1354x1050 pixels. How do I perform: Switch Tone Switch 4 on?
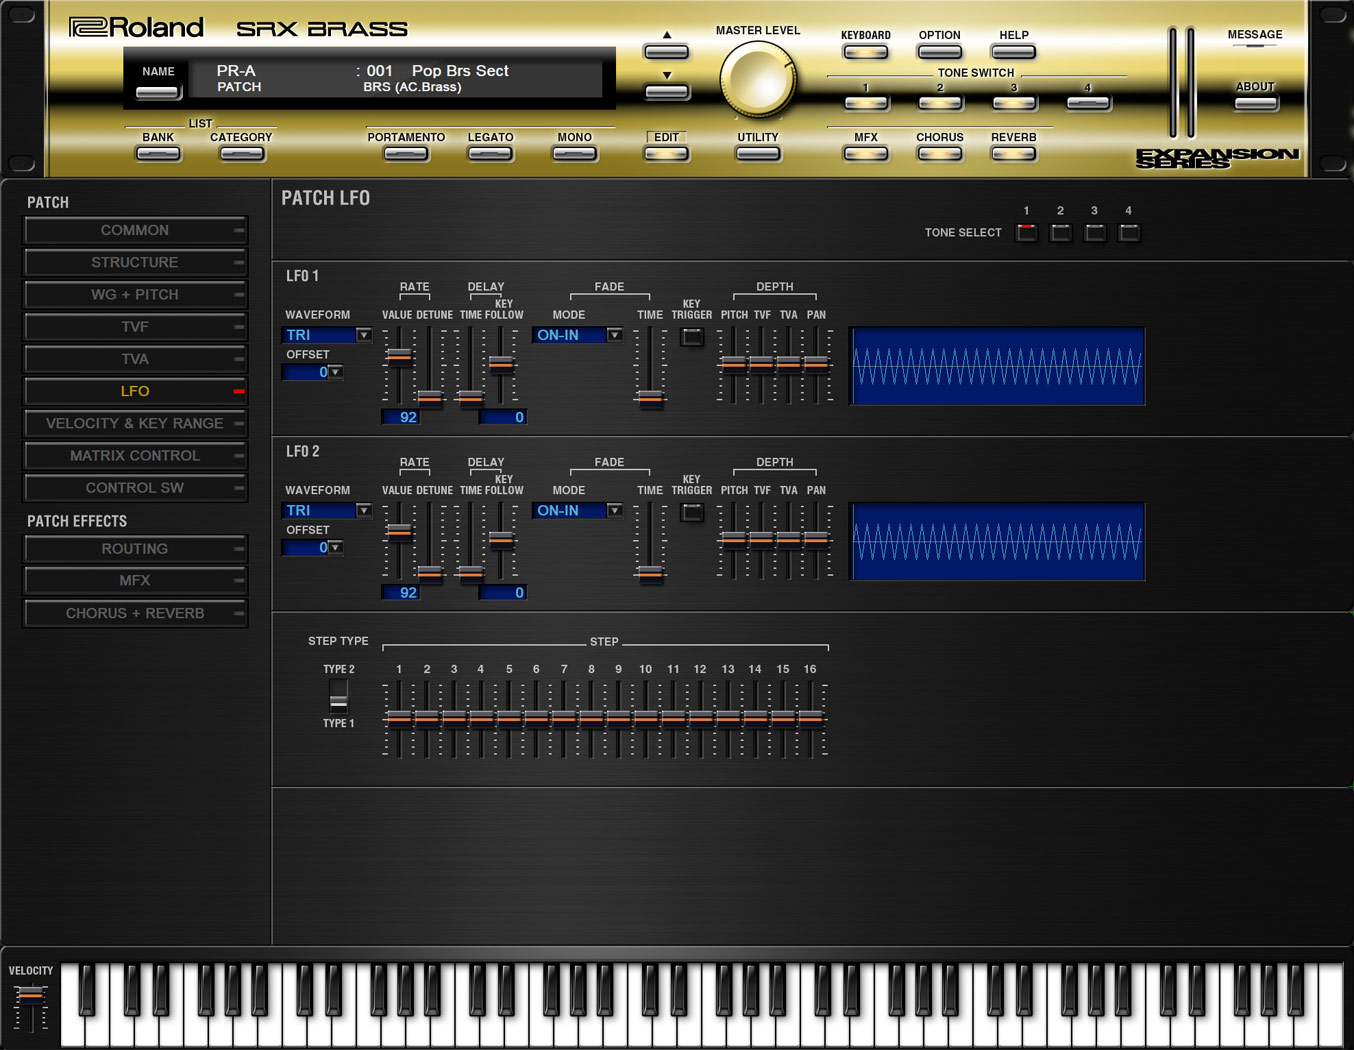pos(1087,103)
